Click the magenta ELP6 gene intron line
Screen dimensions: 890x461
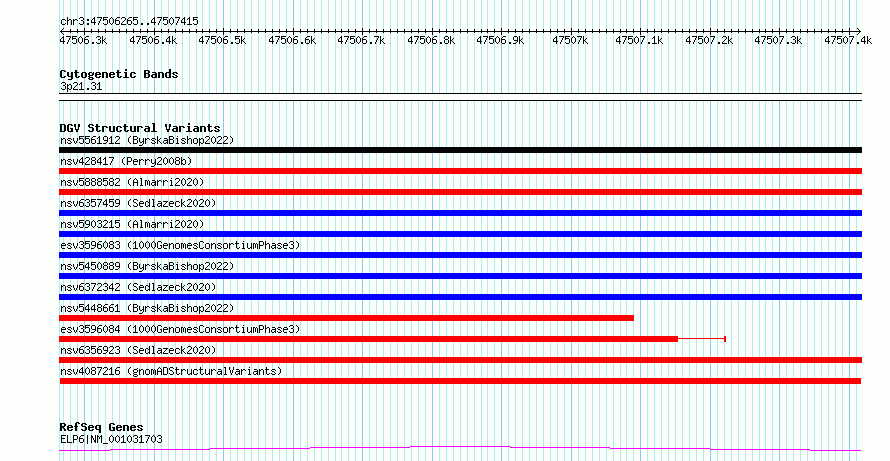460,449
